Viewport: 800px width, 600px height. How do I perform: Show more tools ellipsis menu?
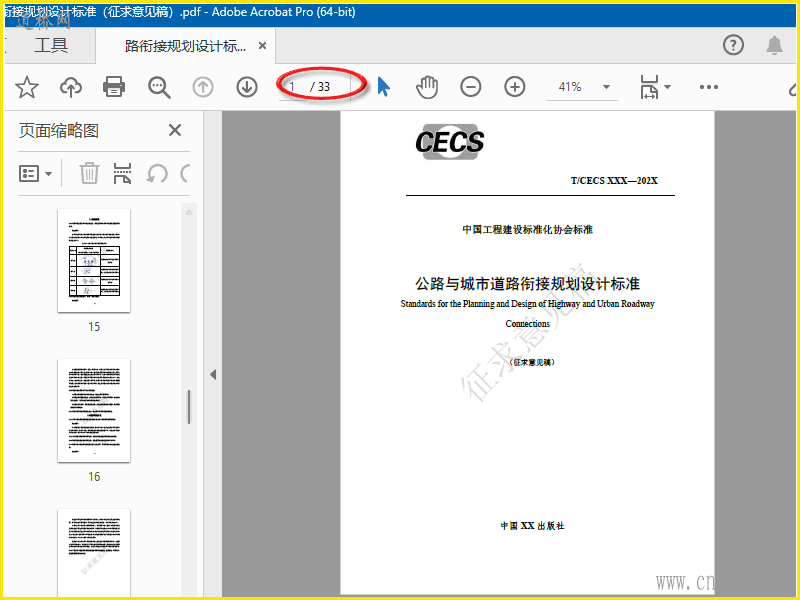click(x=709, y=87)
